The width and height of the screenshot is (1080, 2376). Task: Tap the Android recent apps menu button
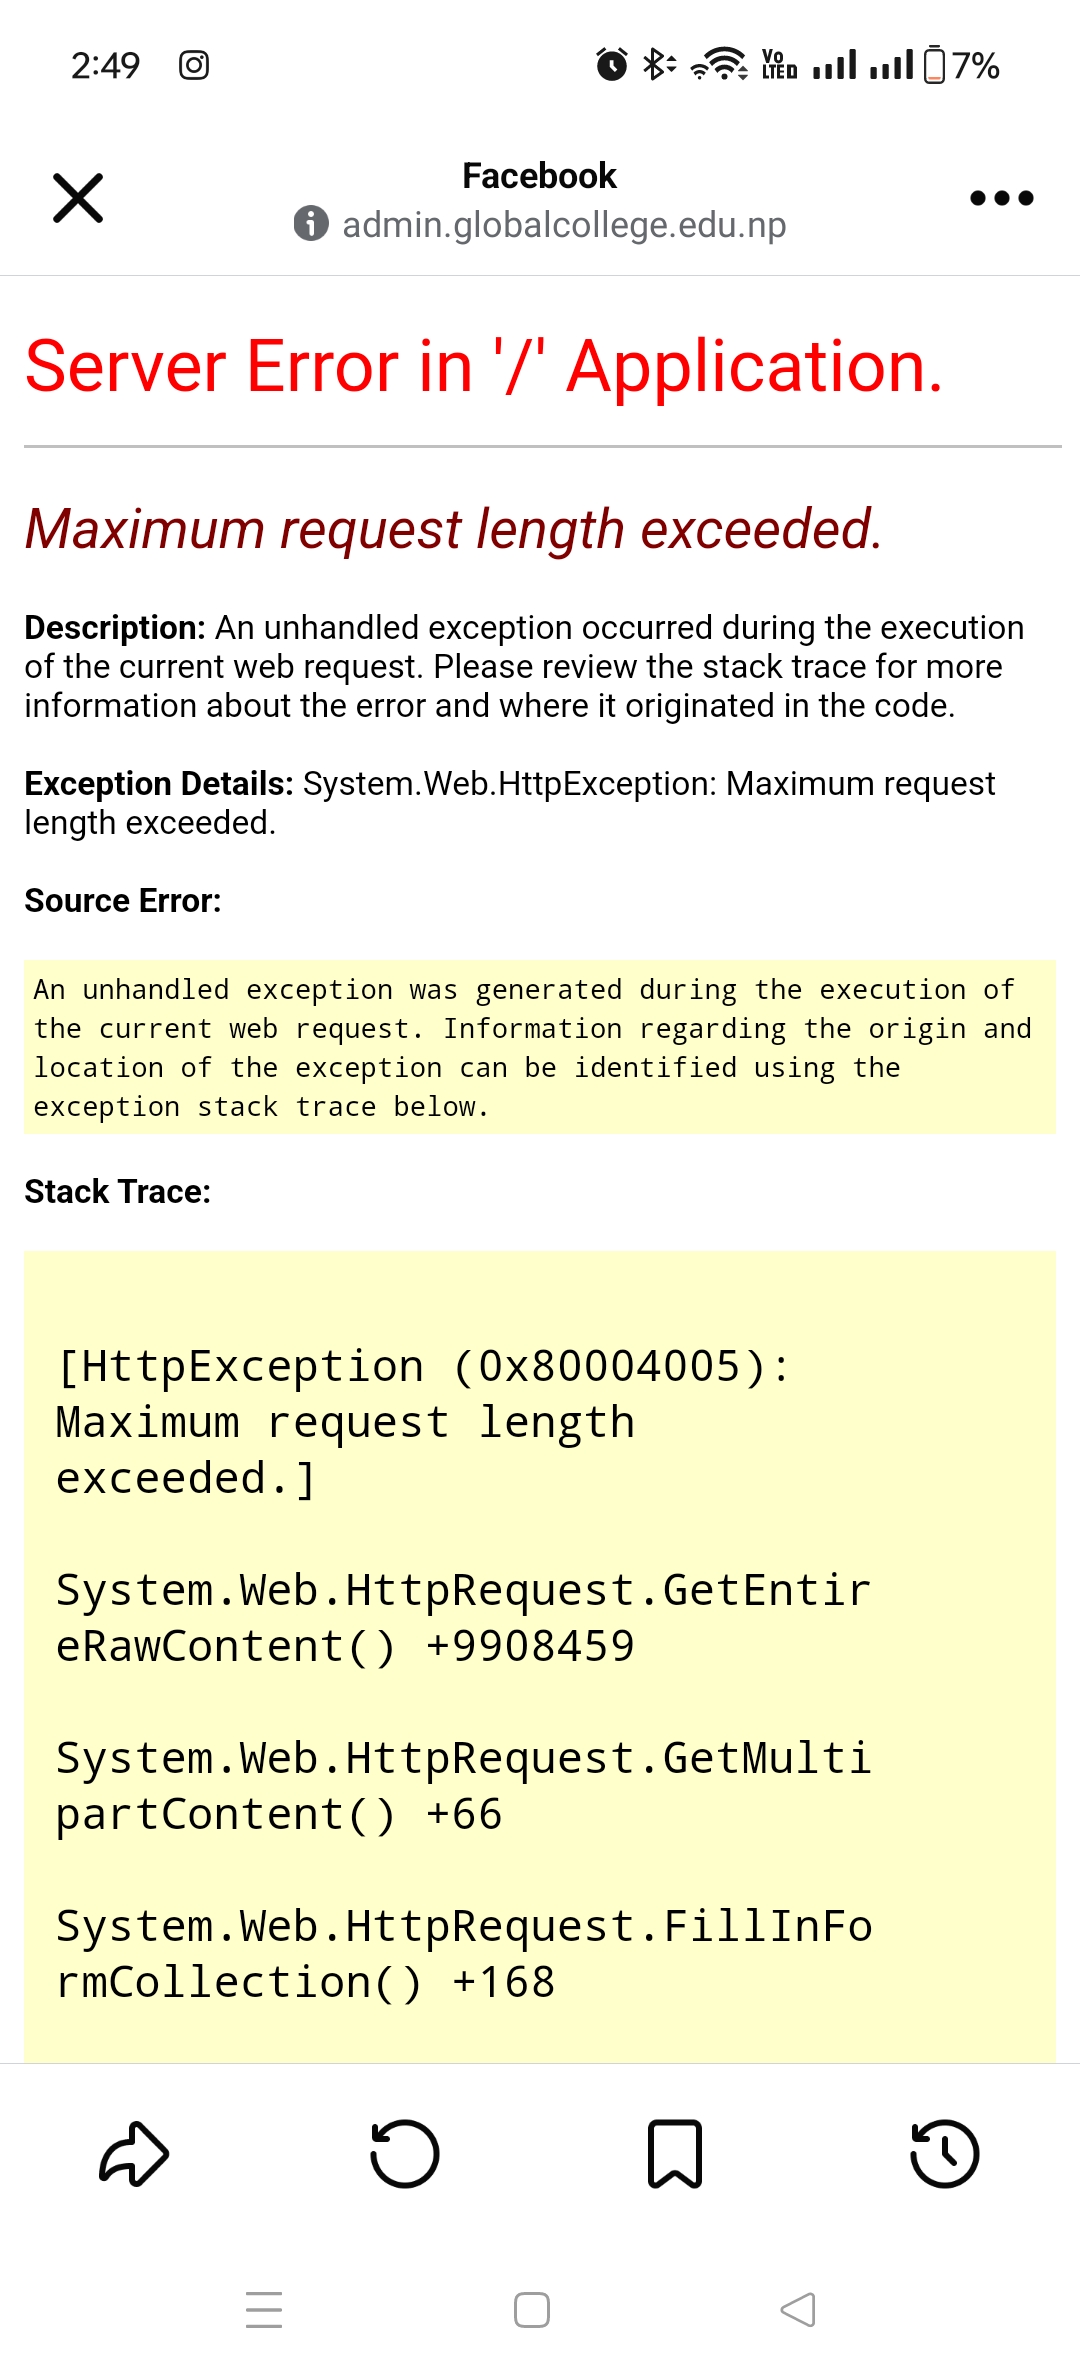[x=264, y=2310]
